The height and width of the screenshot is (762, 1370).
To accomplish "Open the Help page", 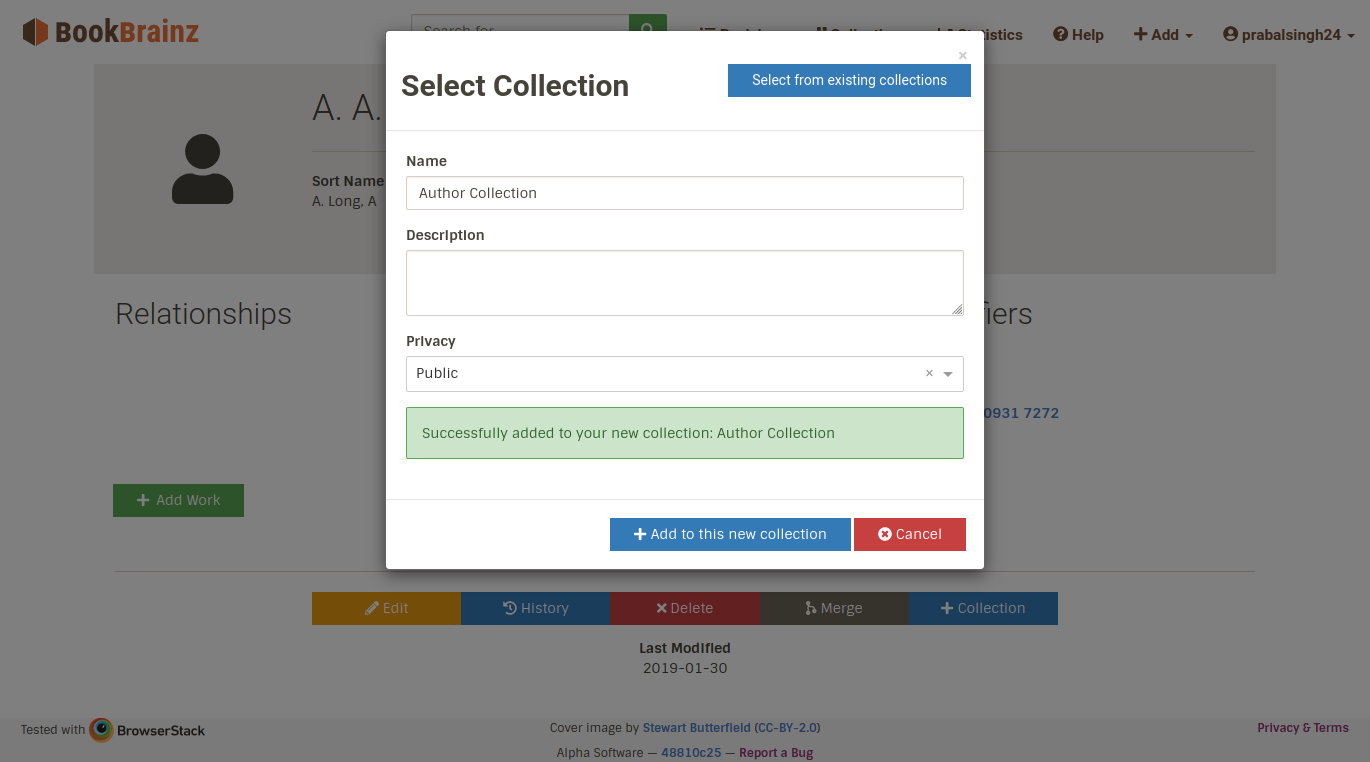I will click(1078, 35).
